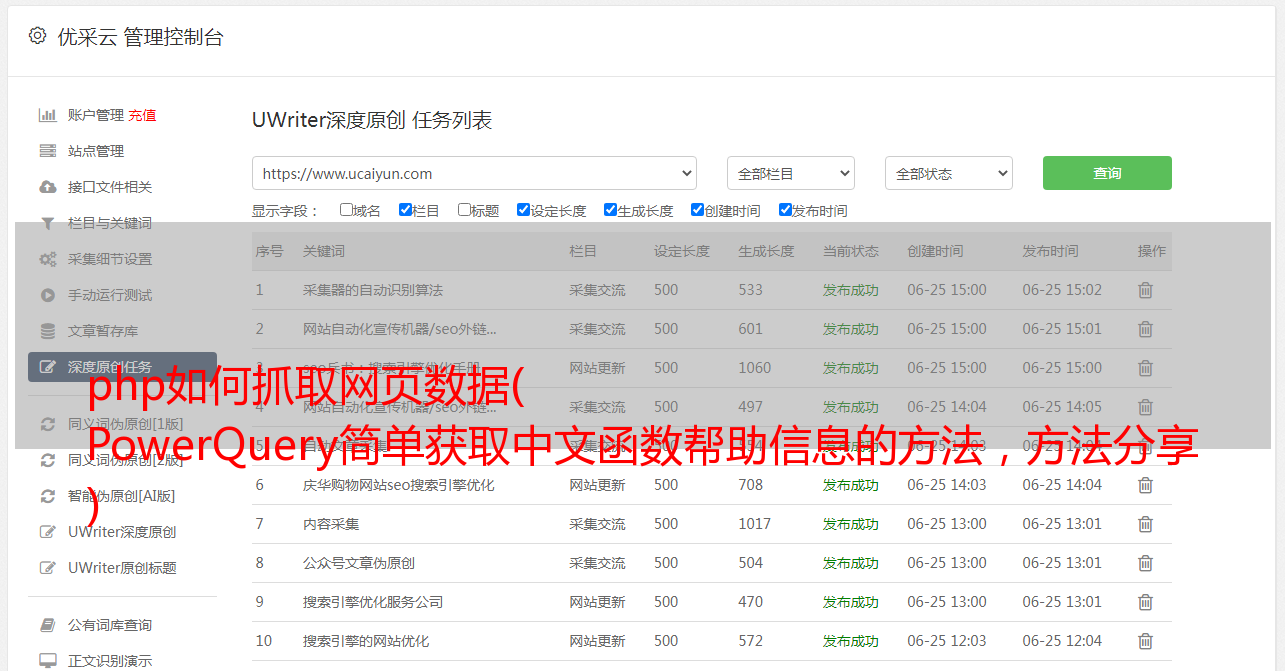Click trash icon in row with length 497
The height and width of the screenshot is (671, 1285).
[1146, 407]
